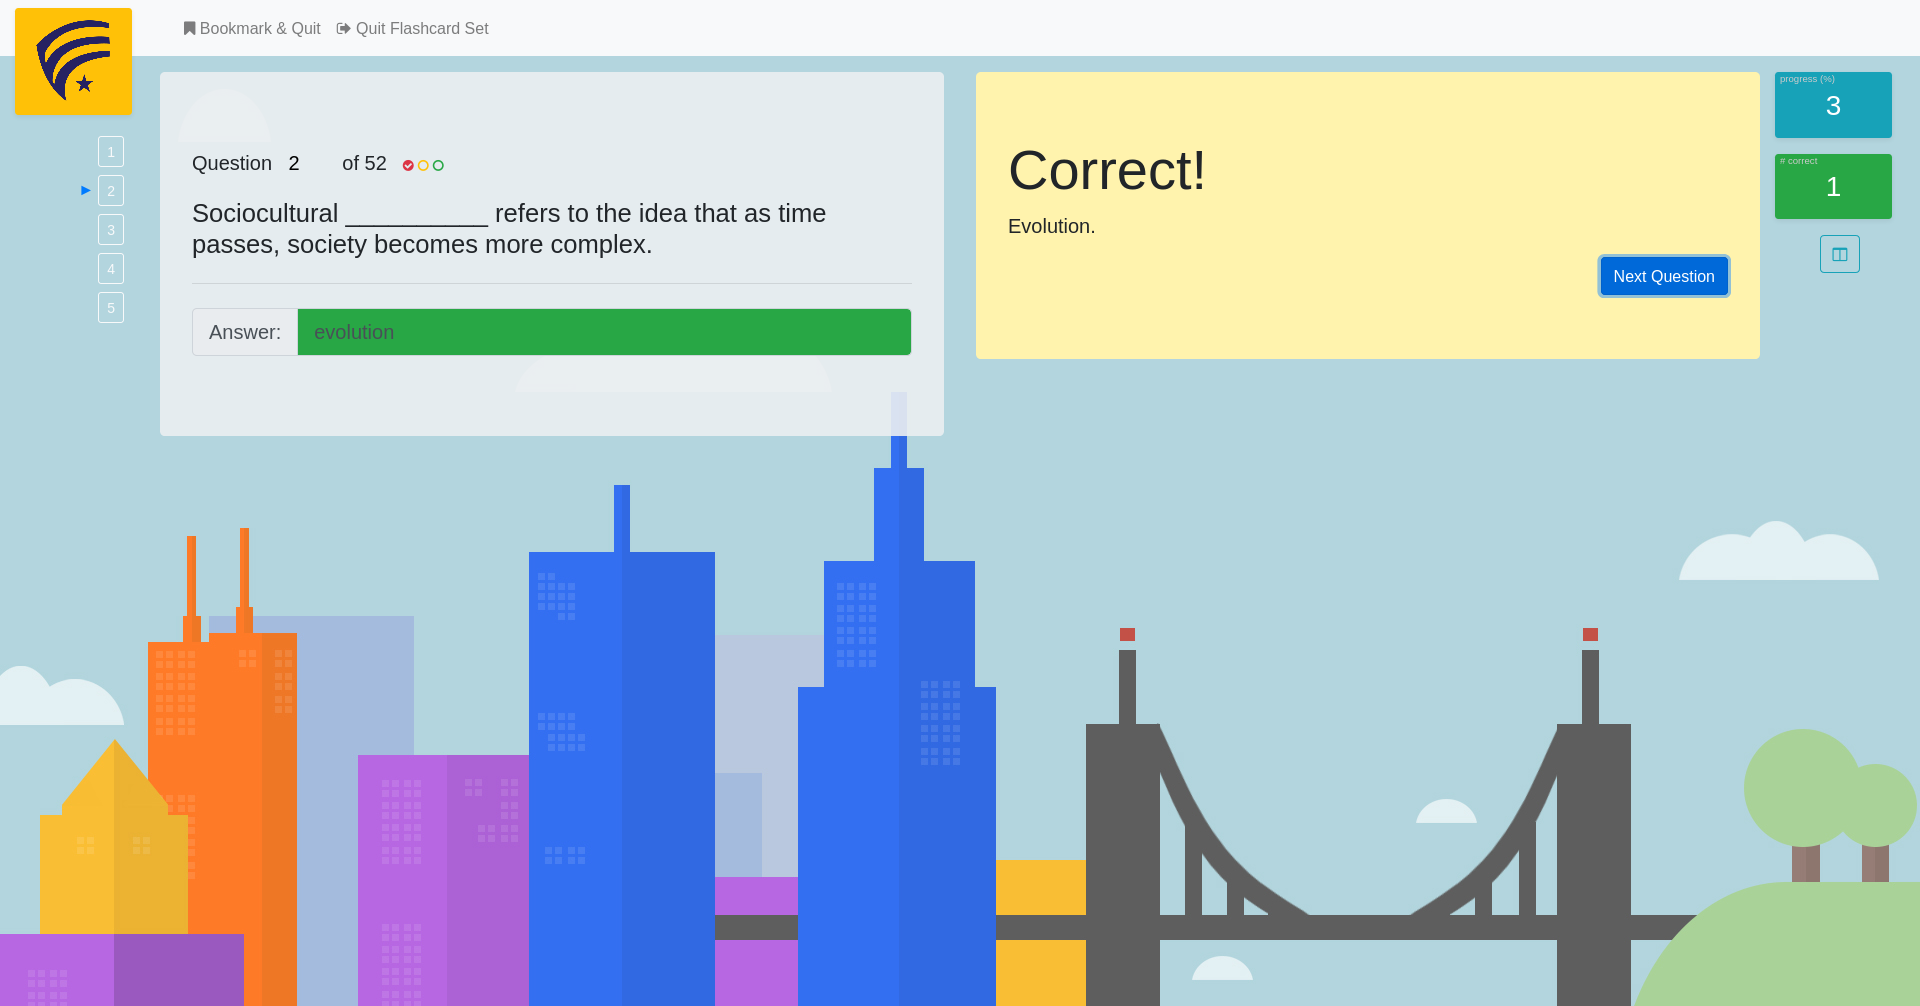
Task: Click the Correct! heading
Action: [x=1107, y=170]
